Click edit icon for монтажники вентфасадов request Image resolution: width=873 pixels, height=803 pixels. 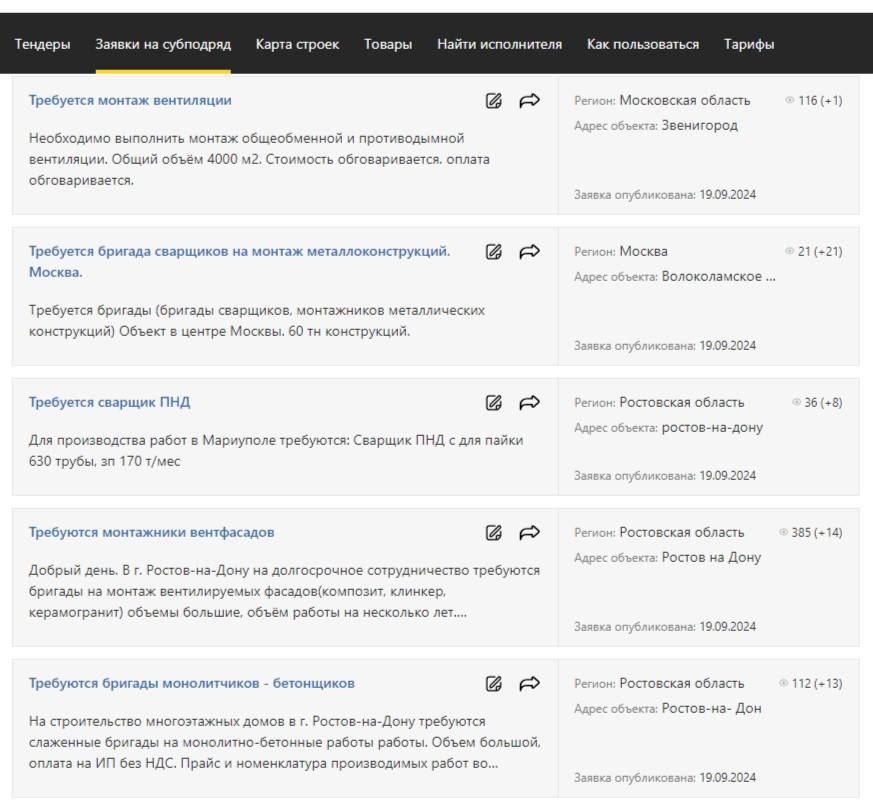click(x=493, y=532)
